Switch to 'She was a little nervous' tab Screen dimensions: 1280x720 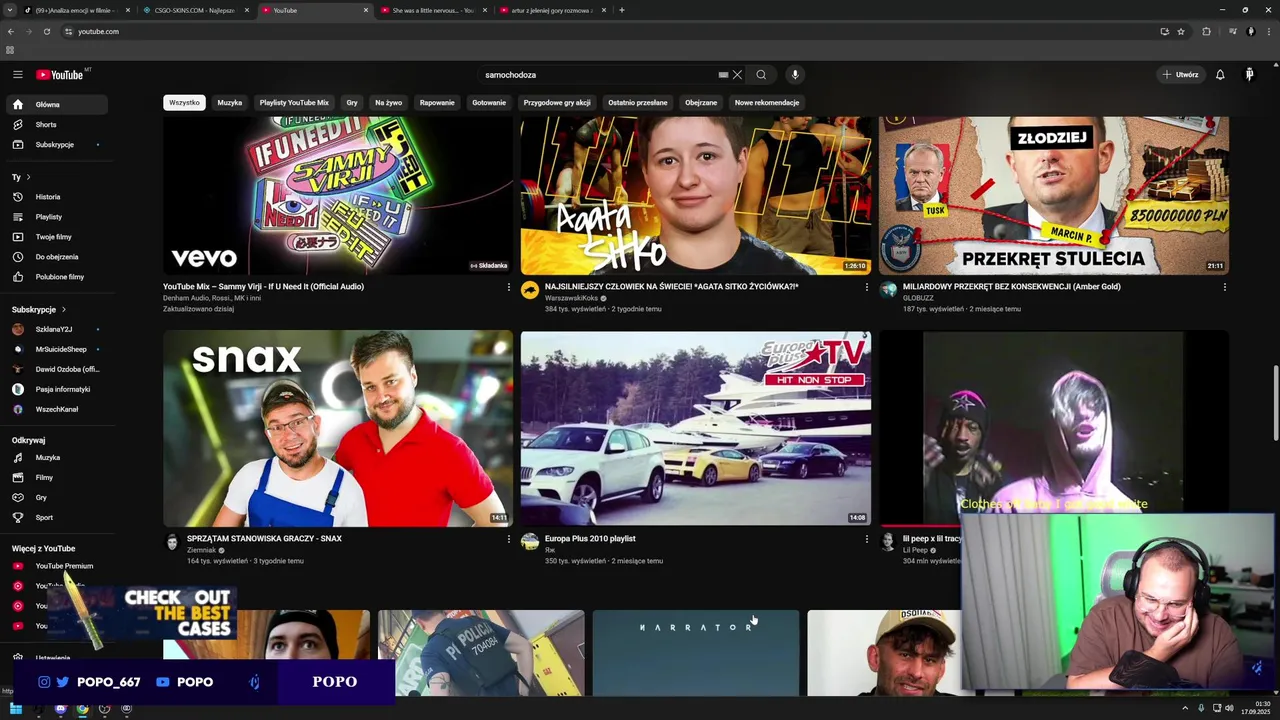pos(432,10)
